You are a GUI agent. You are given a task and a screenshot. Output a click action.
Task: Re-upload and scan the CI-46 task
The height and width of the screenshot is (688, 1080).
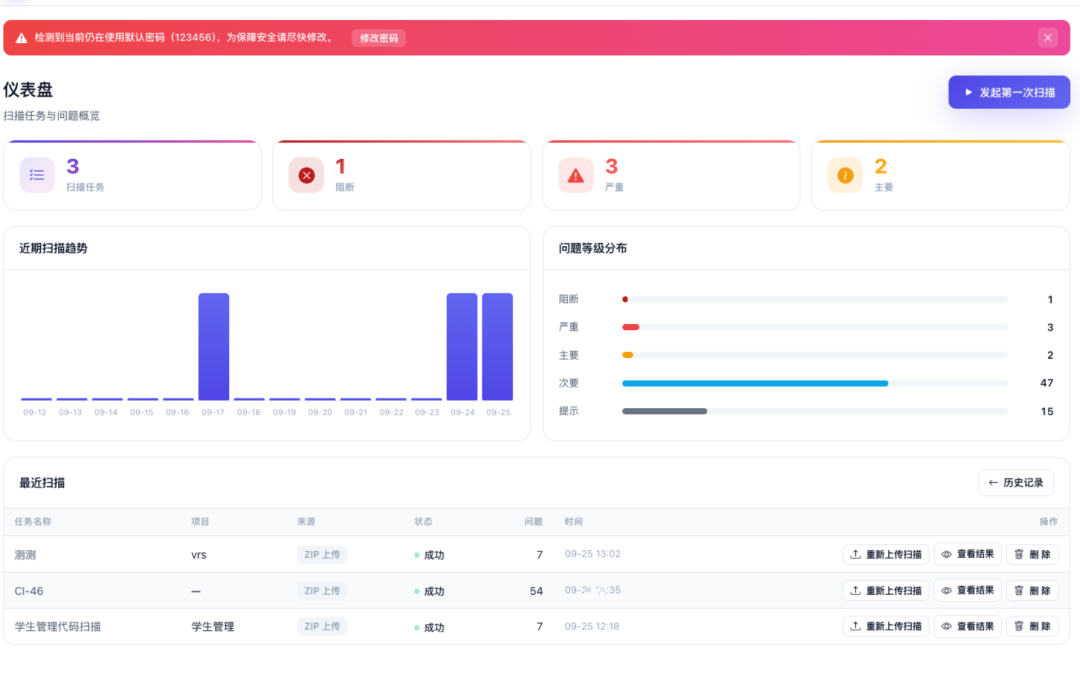click(x=886, y=590)
